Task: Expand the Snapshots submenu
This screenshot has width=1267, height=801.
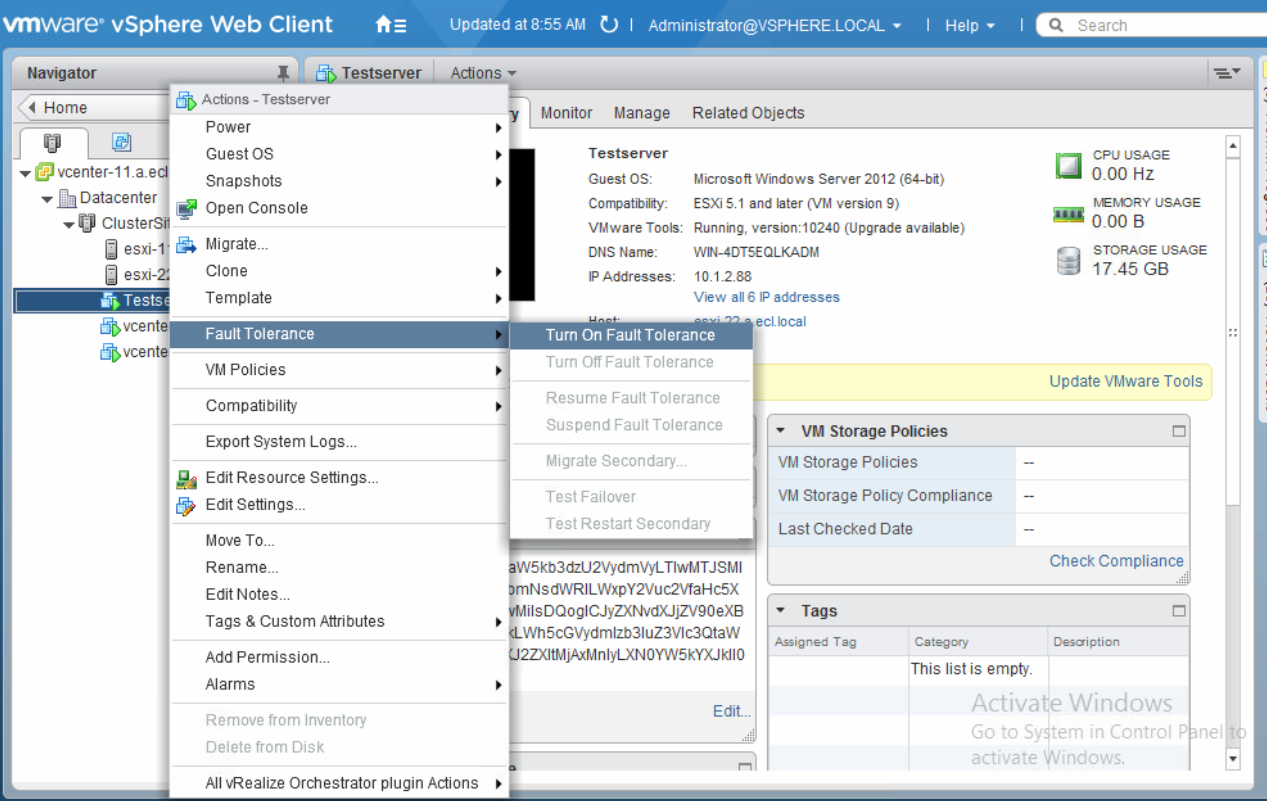Action: [x=340, y=181]
